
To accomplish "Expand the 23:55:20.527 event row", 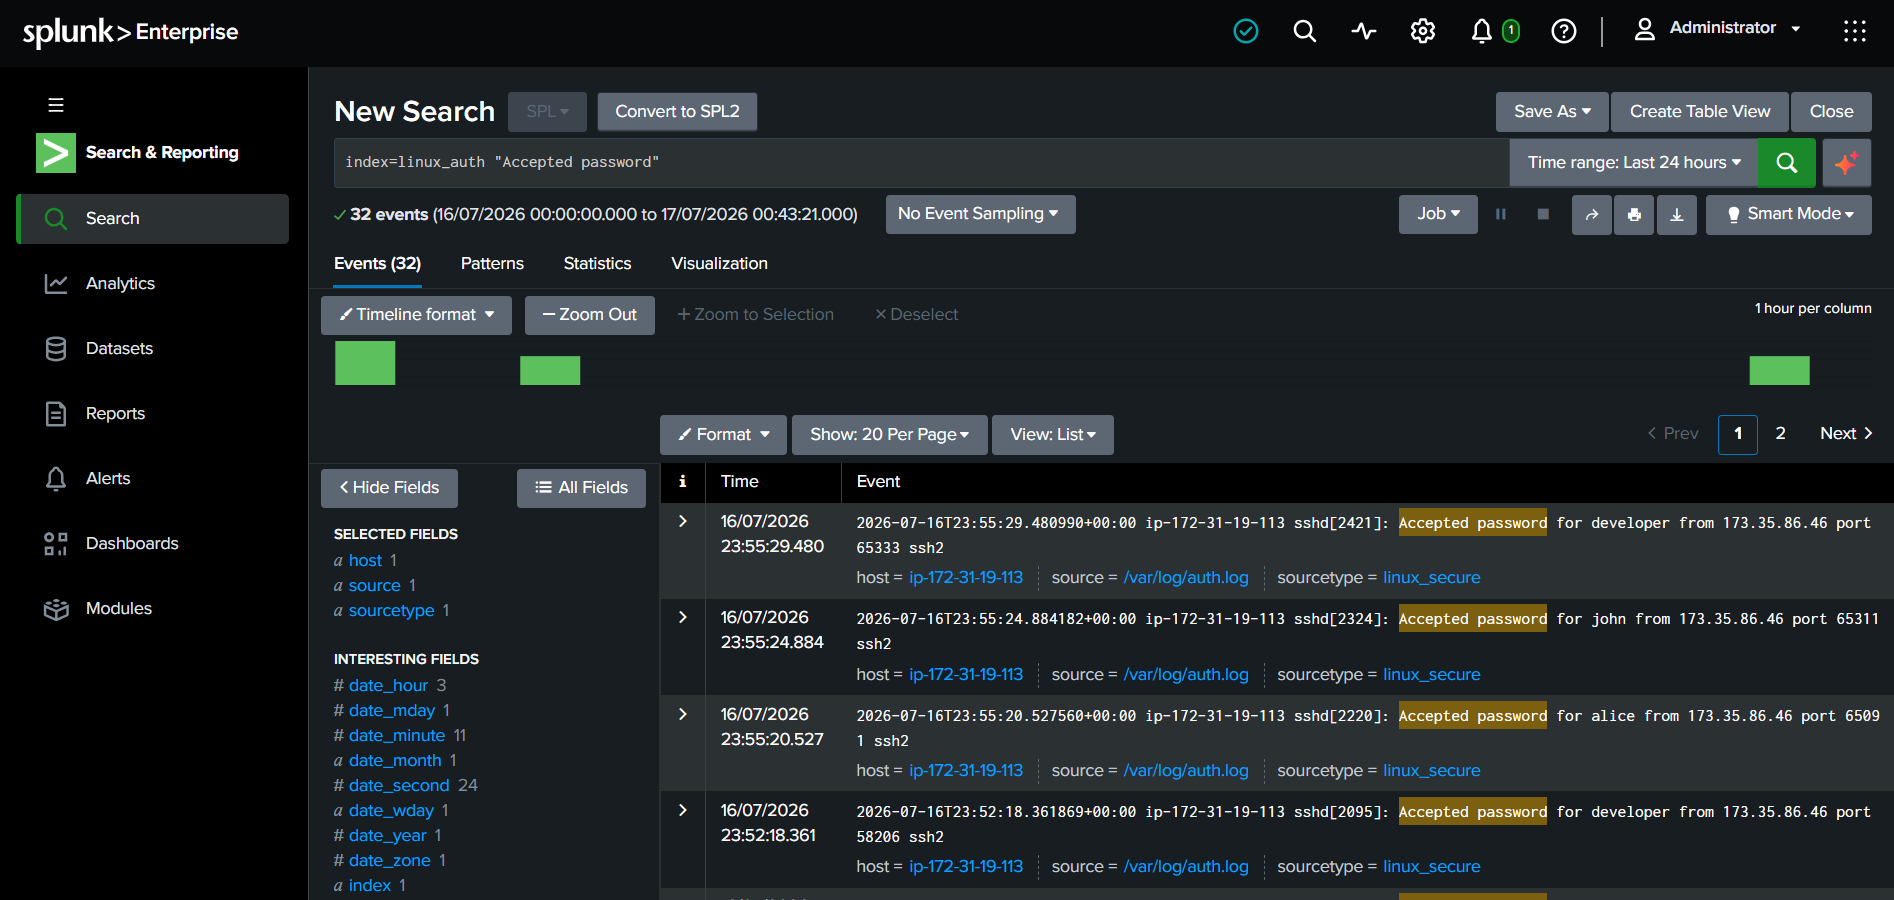I will click(683, 714).
